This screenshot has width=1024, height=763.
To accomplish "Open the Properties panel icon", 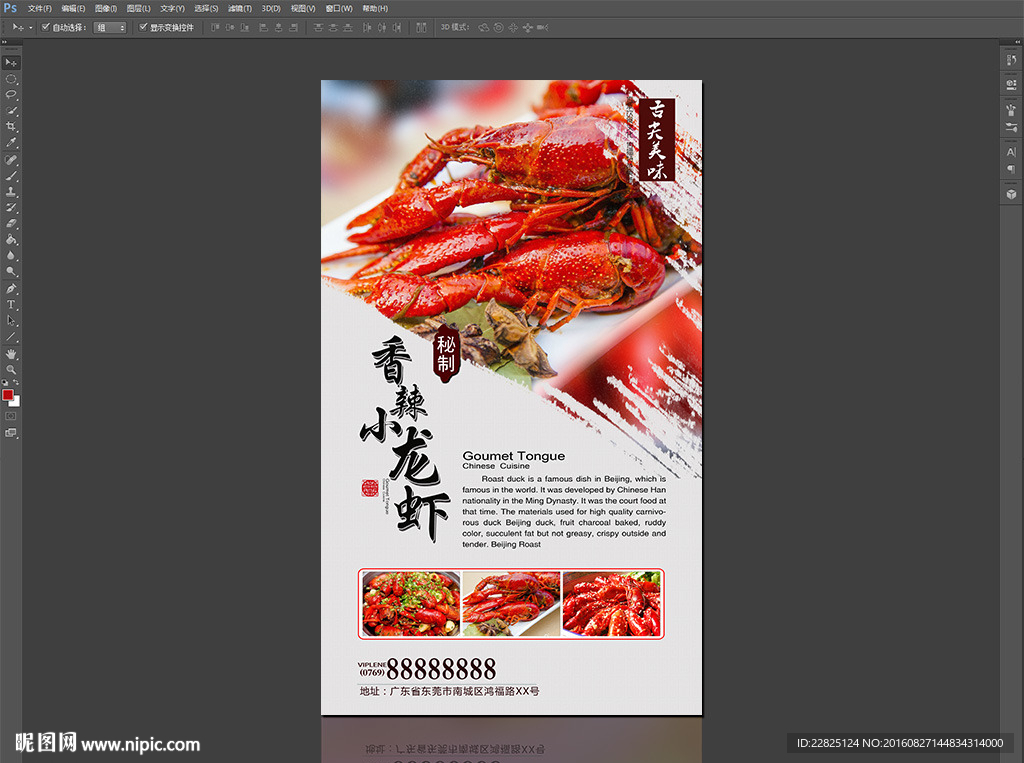I will [1011, 84].
